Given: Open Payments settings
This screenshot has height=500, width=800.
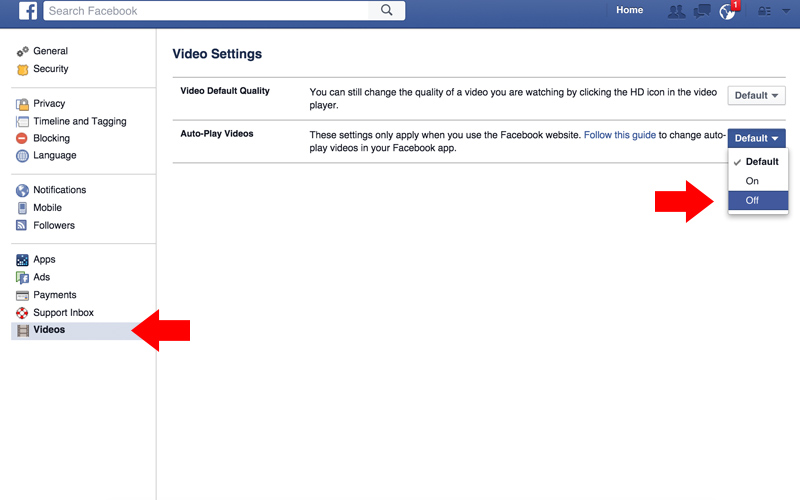Looking at the screenshot, I should click(55, 295).
